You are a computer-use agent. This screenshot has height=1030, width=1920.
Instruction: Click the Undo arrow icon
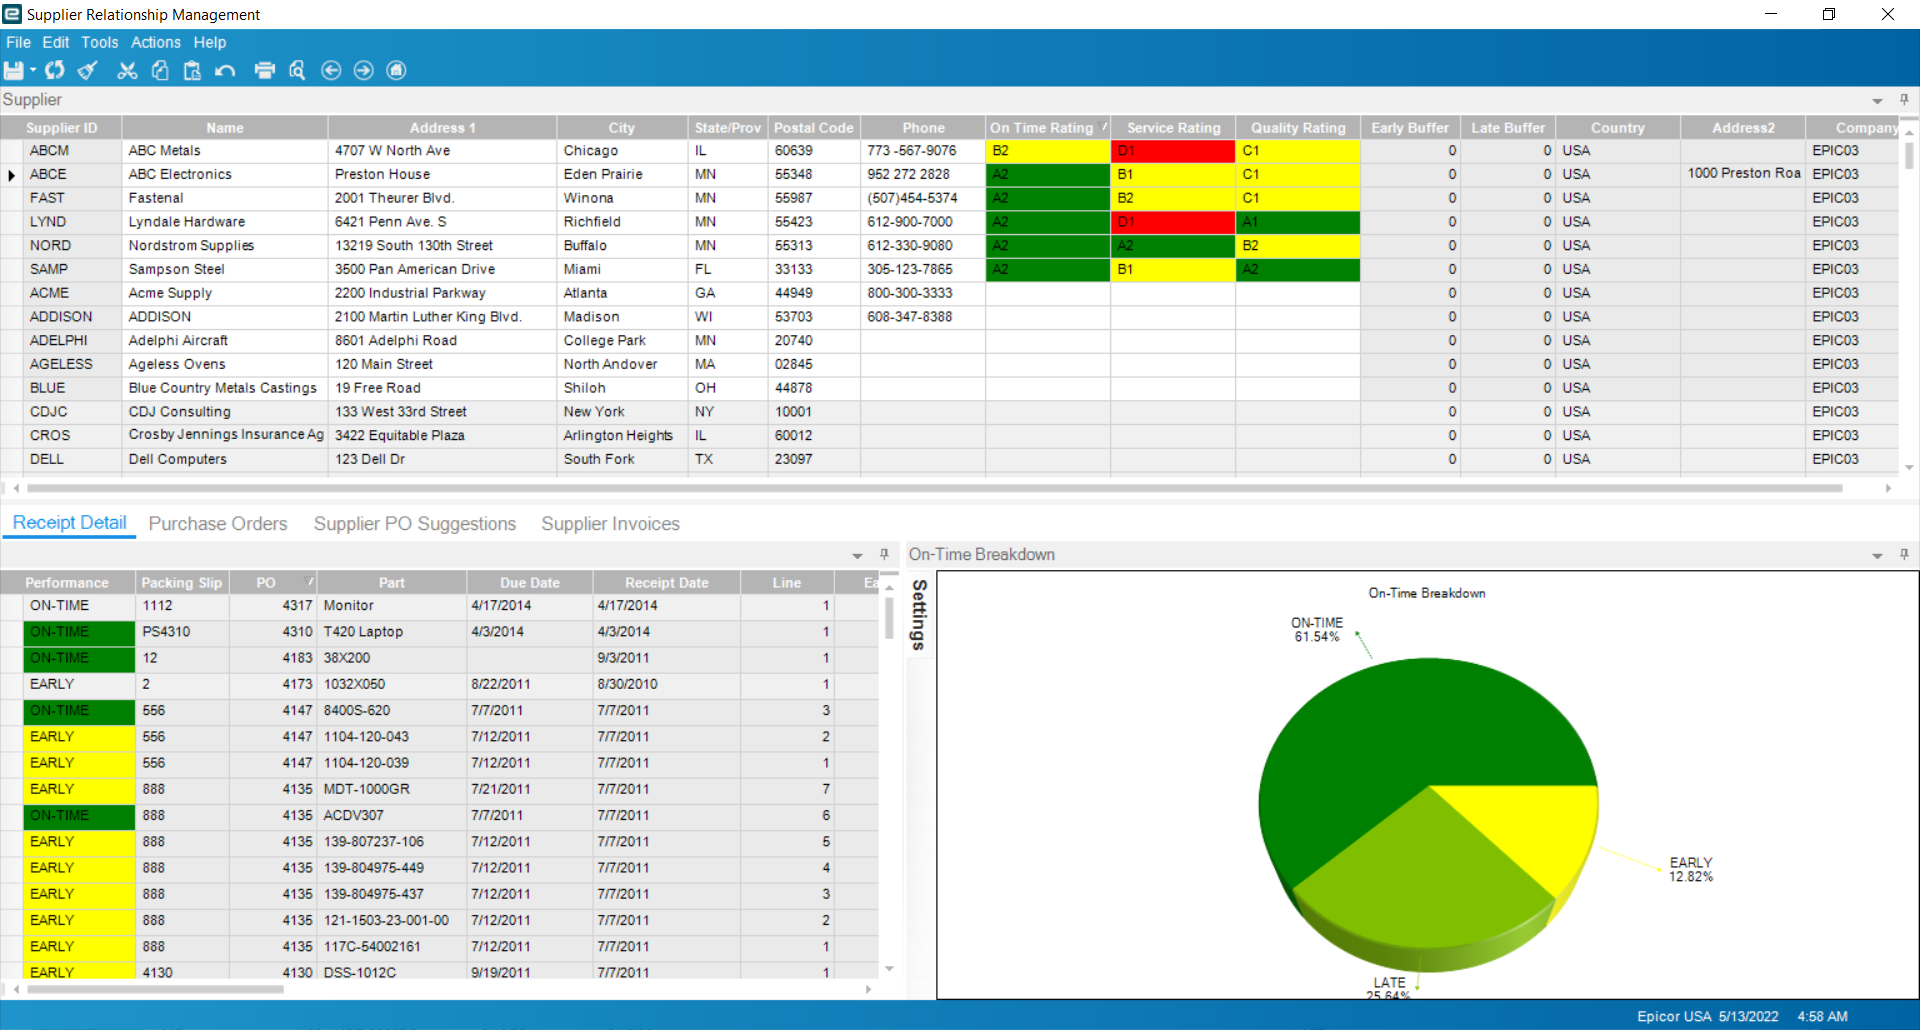[225, 70]
